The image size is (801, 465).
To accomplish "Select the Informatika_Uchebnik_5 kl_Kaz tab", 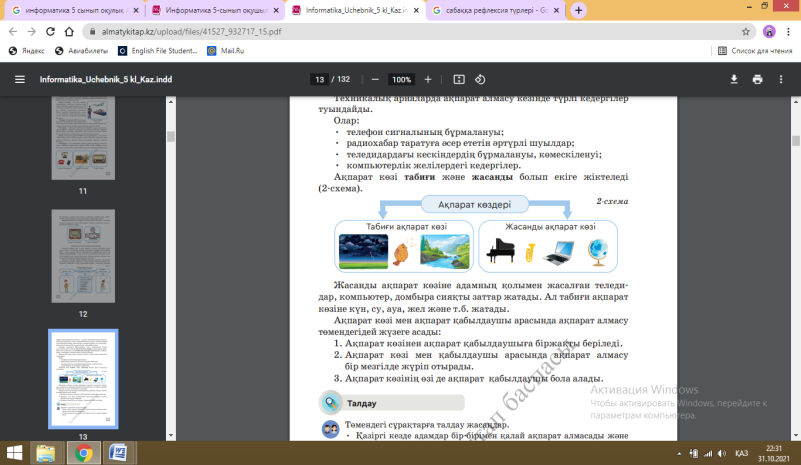I will pyautogui.click(x=356, y=10).
